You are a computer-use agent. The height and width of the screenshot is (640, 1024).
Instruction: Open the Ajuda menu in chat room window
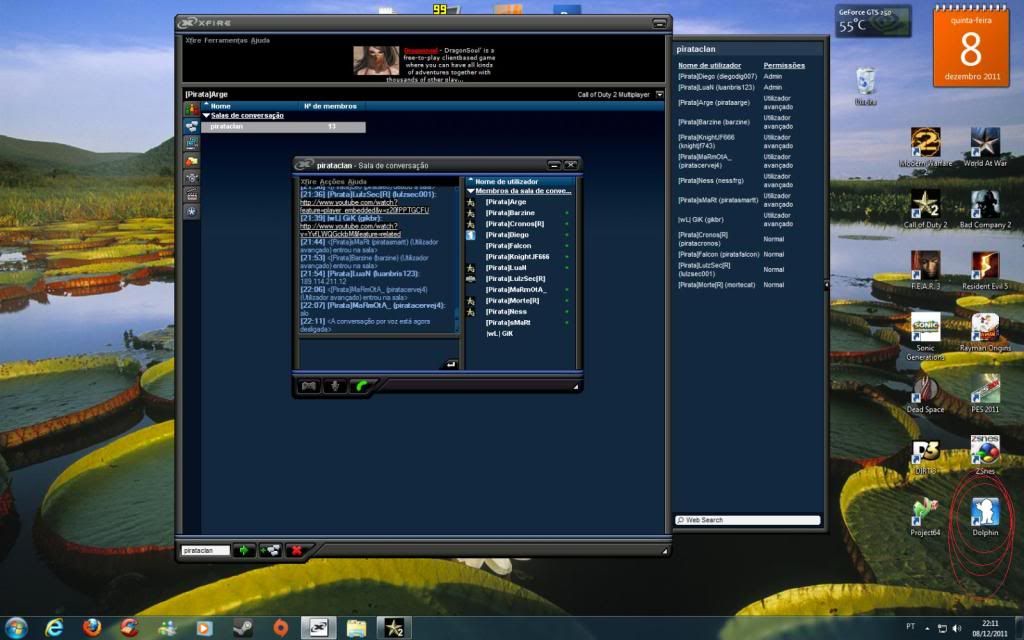(x=357, y=182)
